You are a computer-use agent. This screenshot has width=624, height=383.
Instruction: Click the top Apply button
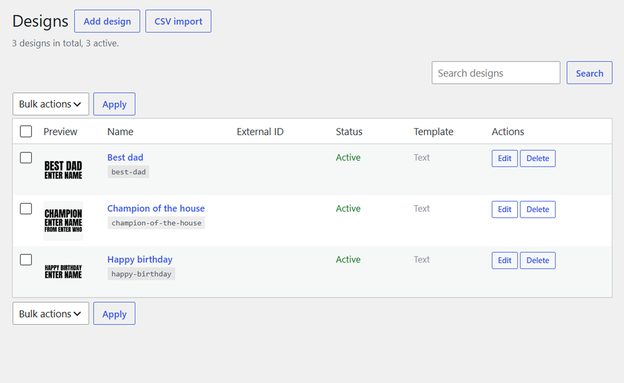114,104
